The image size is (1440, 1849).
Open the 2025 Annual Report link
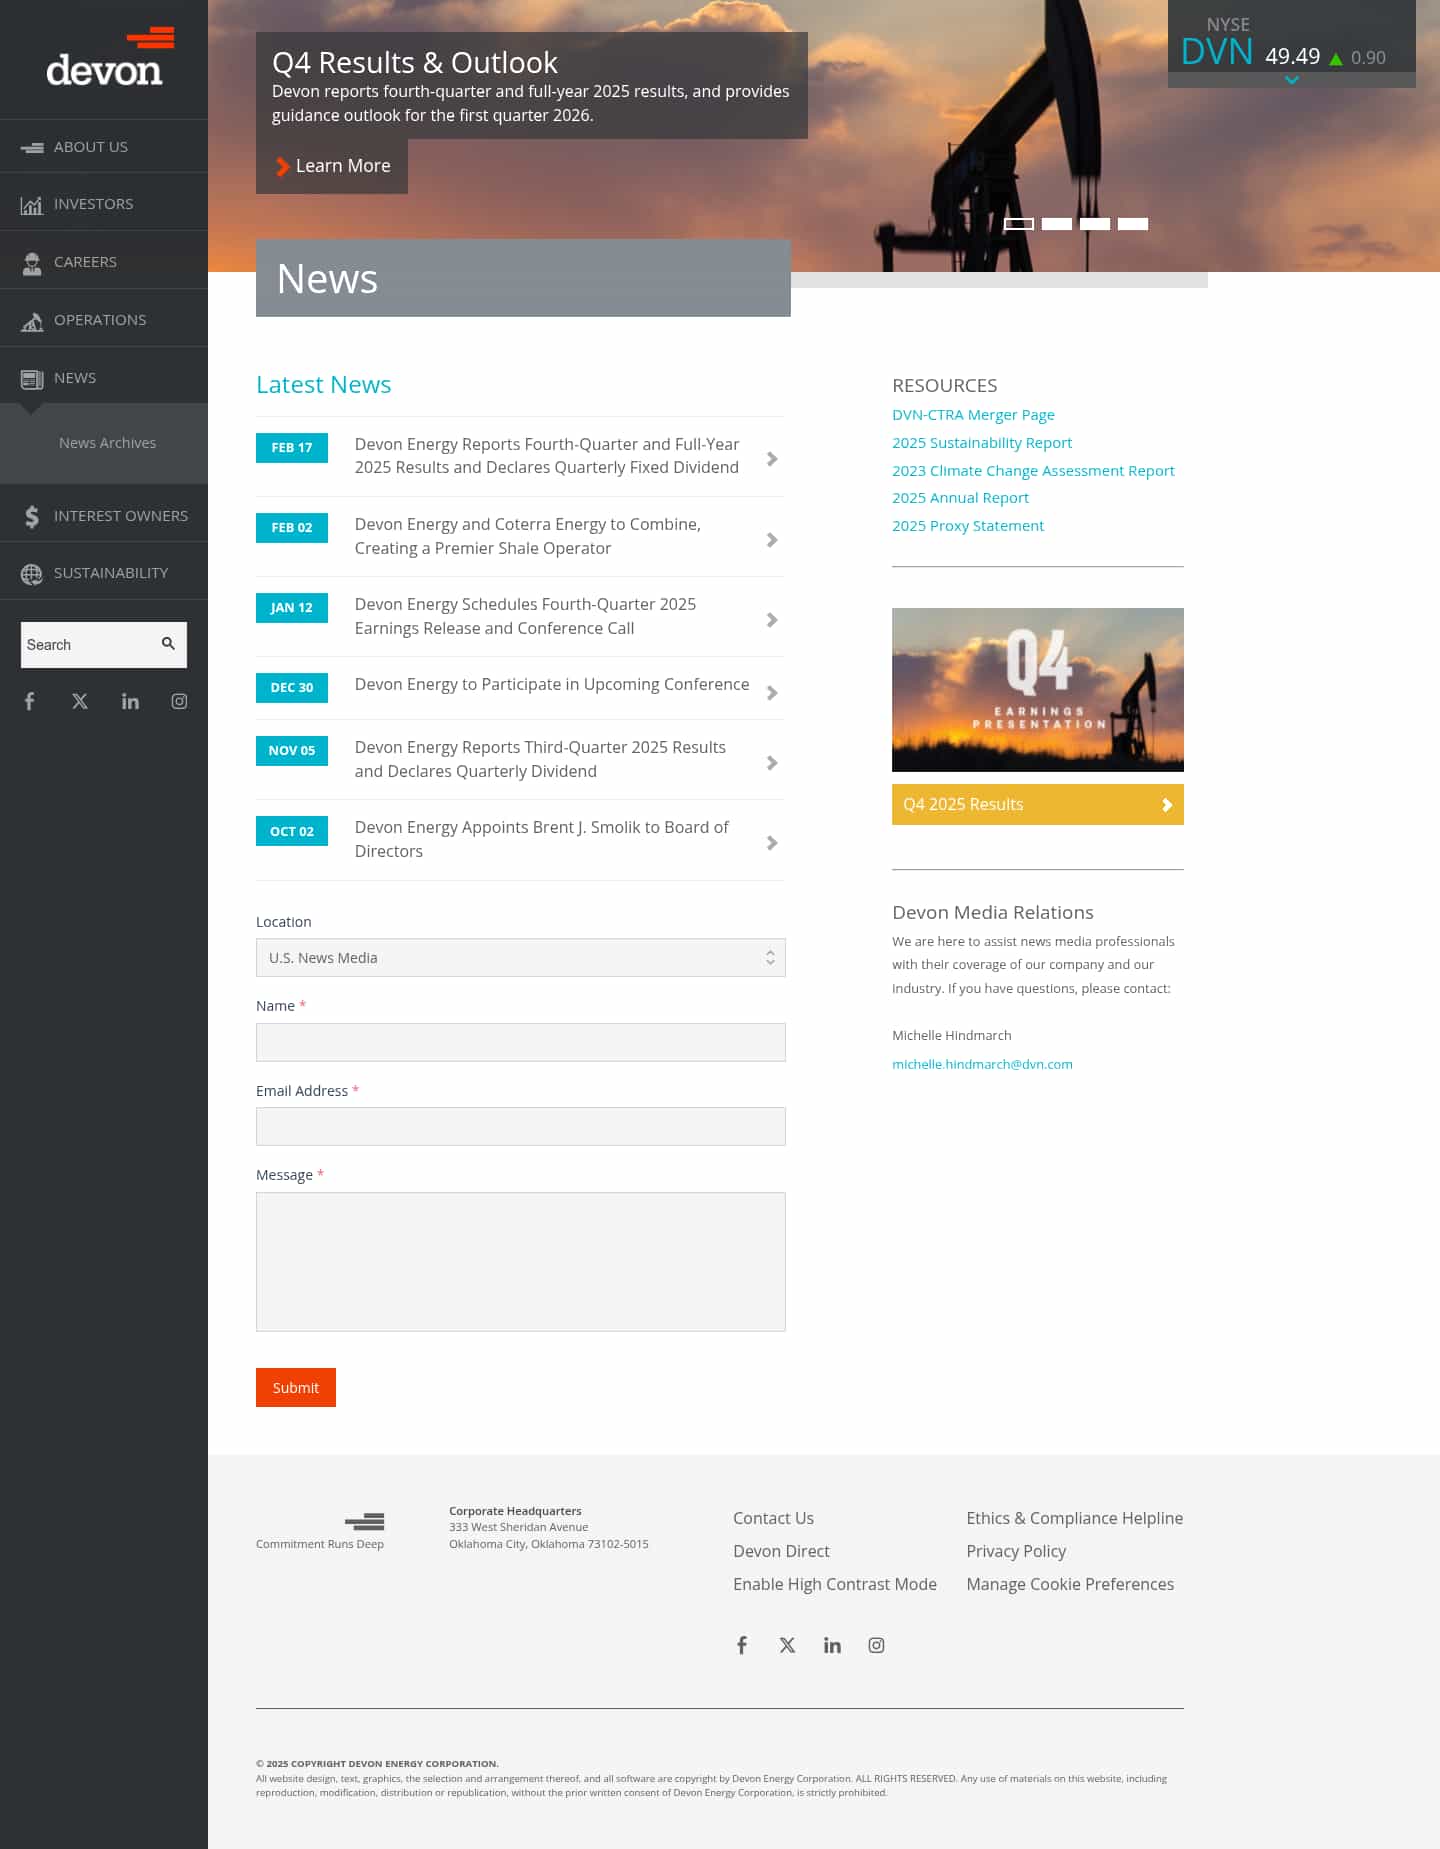click(960, 498)
